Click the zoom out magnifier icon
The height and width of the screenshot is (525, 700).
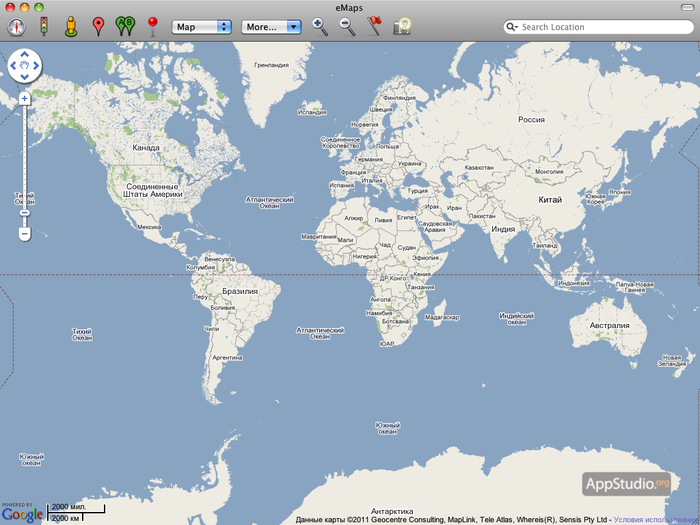(x=347, y=27)
